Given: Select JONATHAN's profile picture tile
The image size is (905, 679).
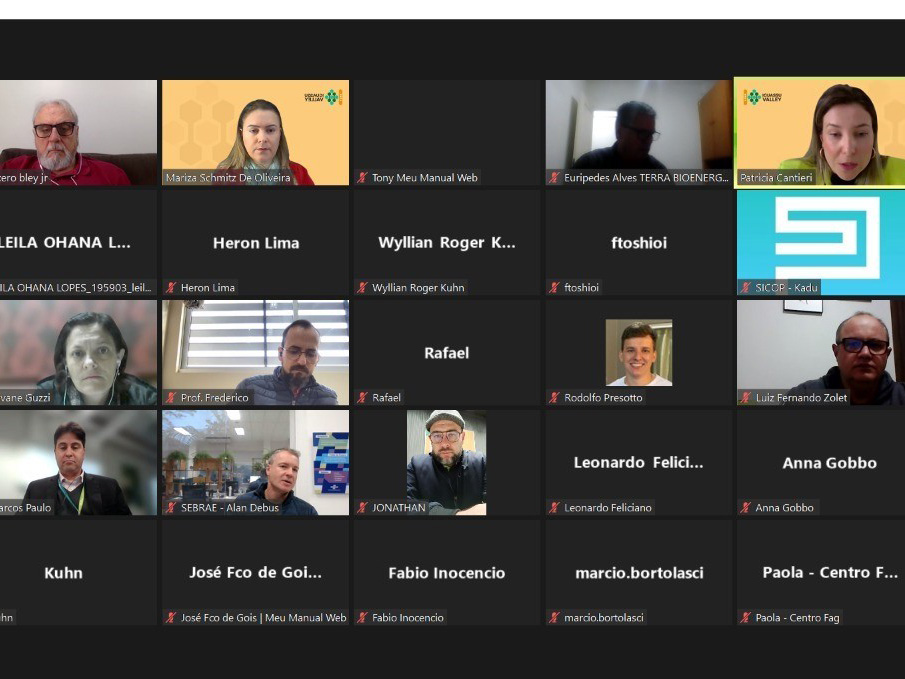Looking at the screenshot, I should coord(447,462).
